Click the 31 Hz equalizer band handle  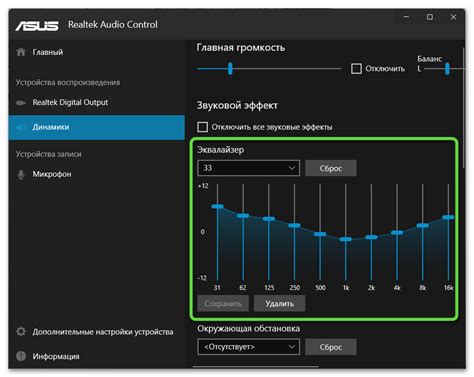pyautogui.click(x=218, y=206)
